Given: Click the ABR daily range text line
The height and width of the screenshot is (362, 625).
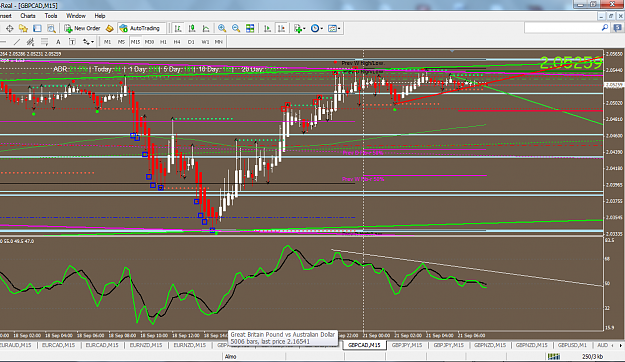Looking at the screenshot, I should click(165, 69).
